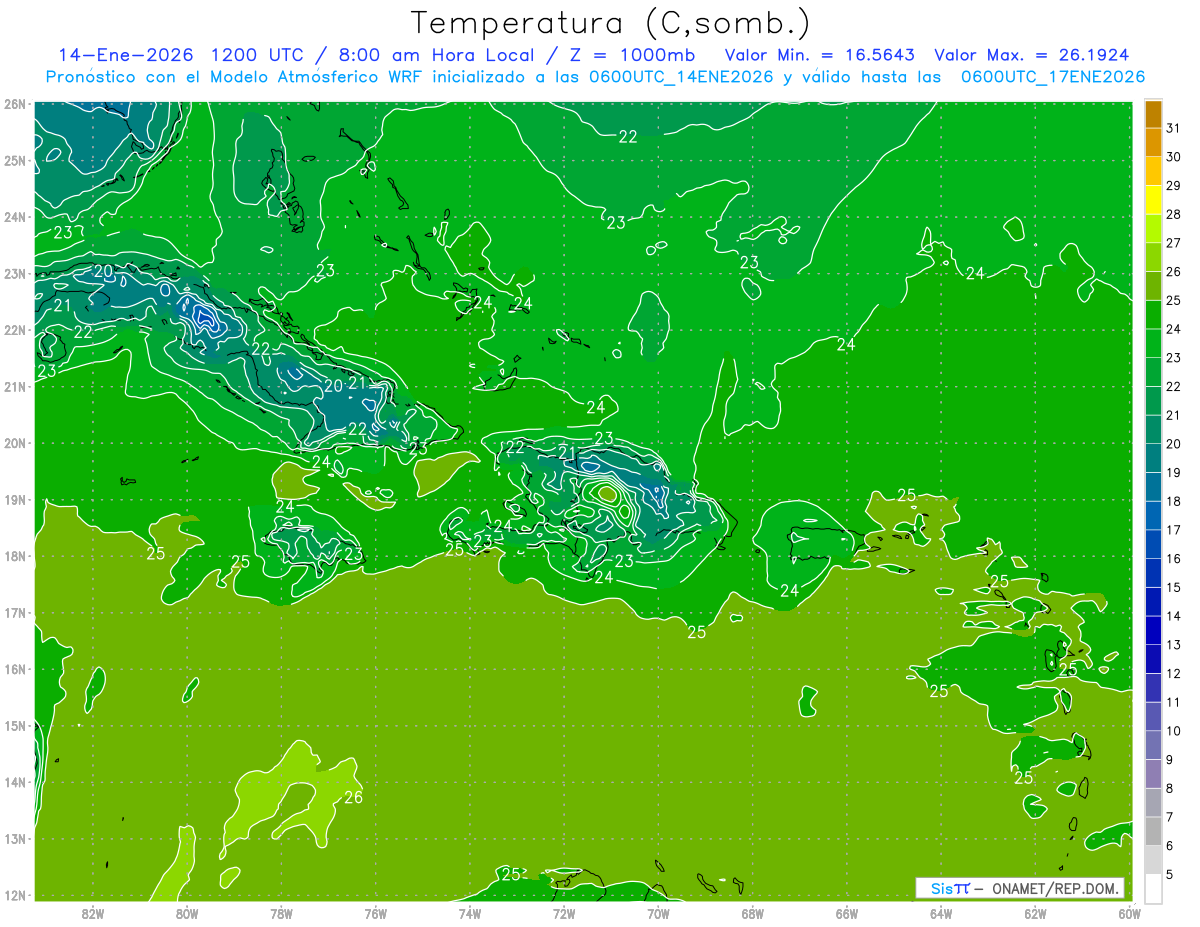Pick the blue legend band between 15 and 16
The width and height of the screenshot is (1200, 927).
(x=1153, y=573)
